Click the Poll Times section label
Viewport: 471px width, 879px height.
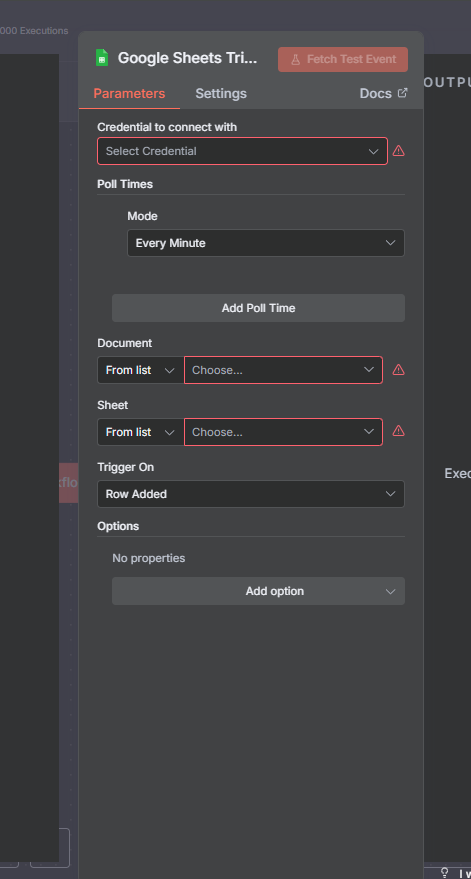pyautogui.click(x=125, y=184)
